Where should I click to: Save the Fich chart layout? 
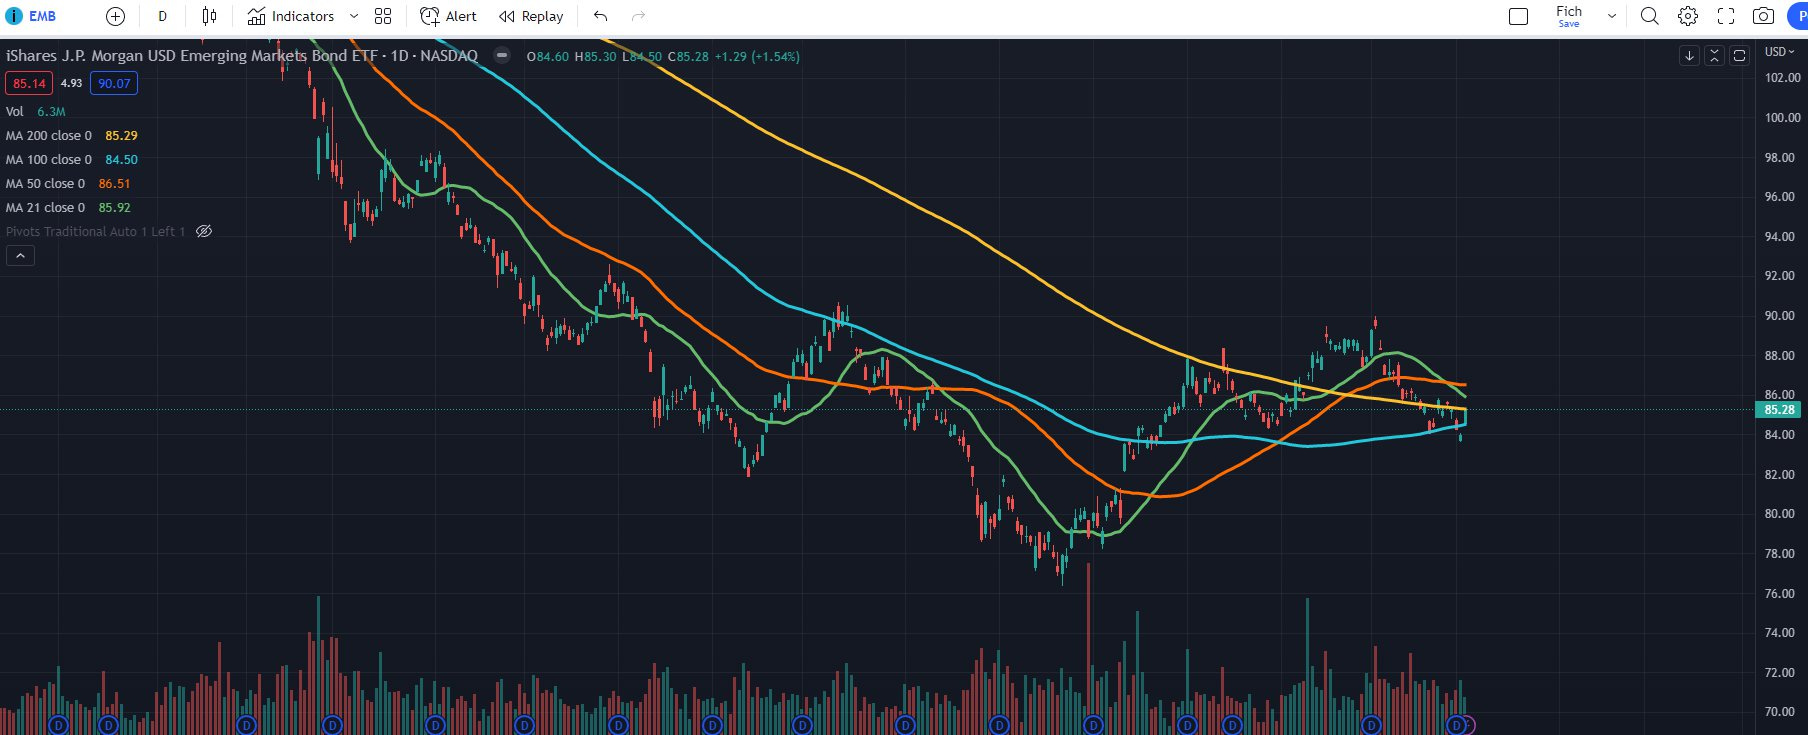1569,16
